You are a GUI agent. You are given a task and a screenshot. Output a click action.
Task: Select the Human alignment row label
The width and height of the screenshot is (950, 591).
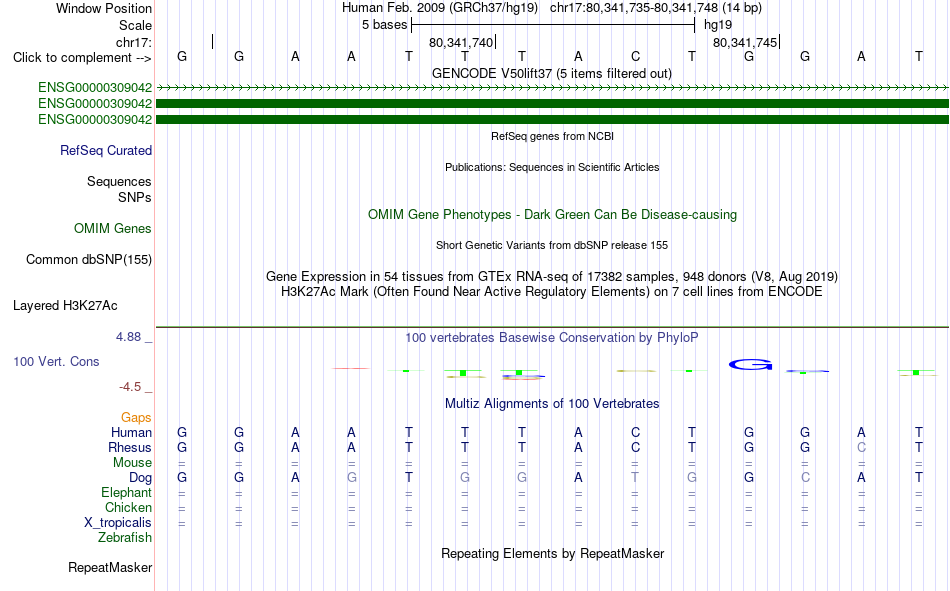(x=131, y=433)
